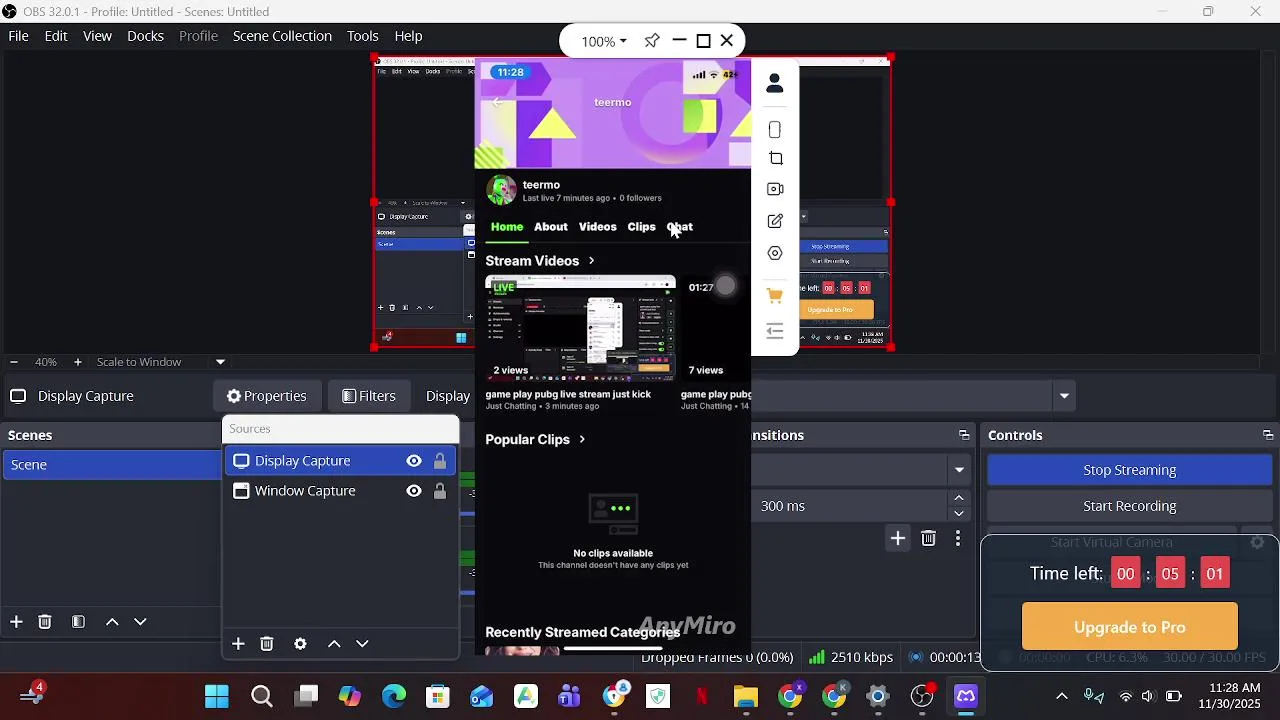Pin the AnyMiro mirror window on top

point(652,41)
